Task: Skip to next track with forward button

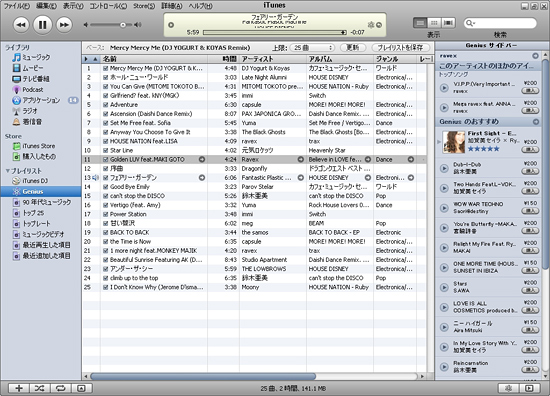Action: 64,25
